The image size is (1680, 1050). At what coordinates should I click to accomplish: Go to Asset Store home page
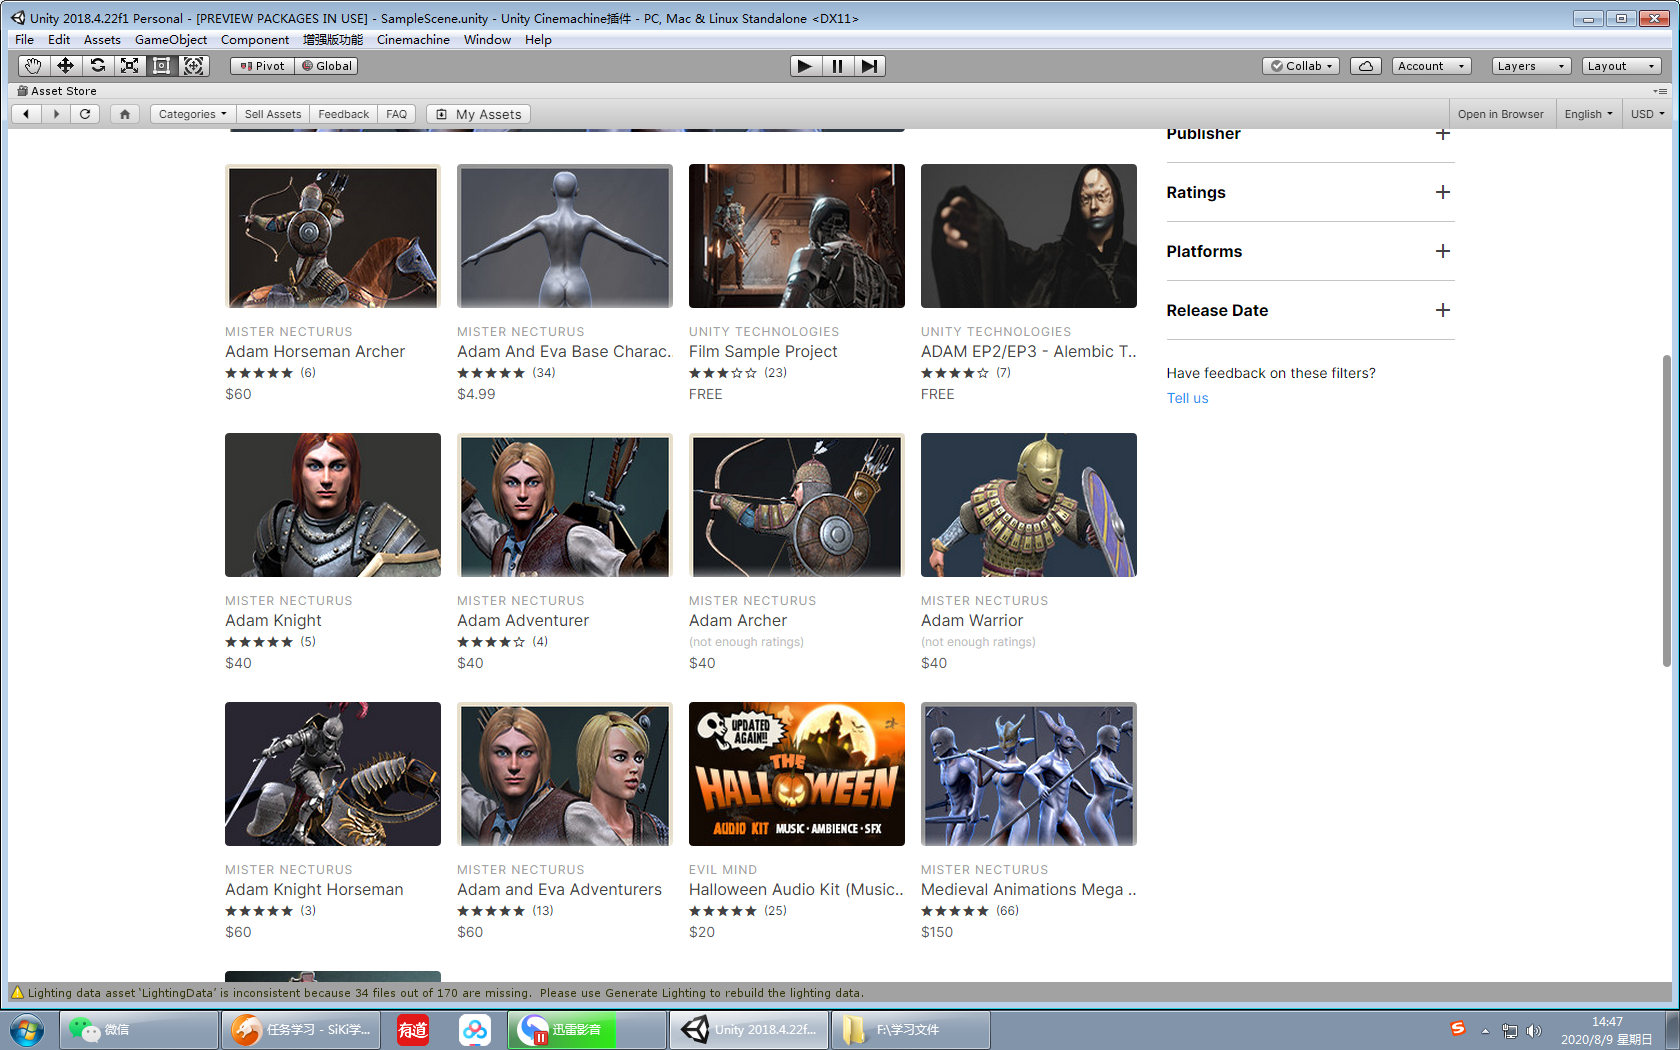(125, 114)
